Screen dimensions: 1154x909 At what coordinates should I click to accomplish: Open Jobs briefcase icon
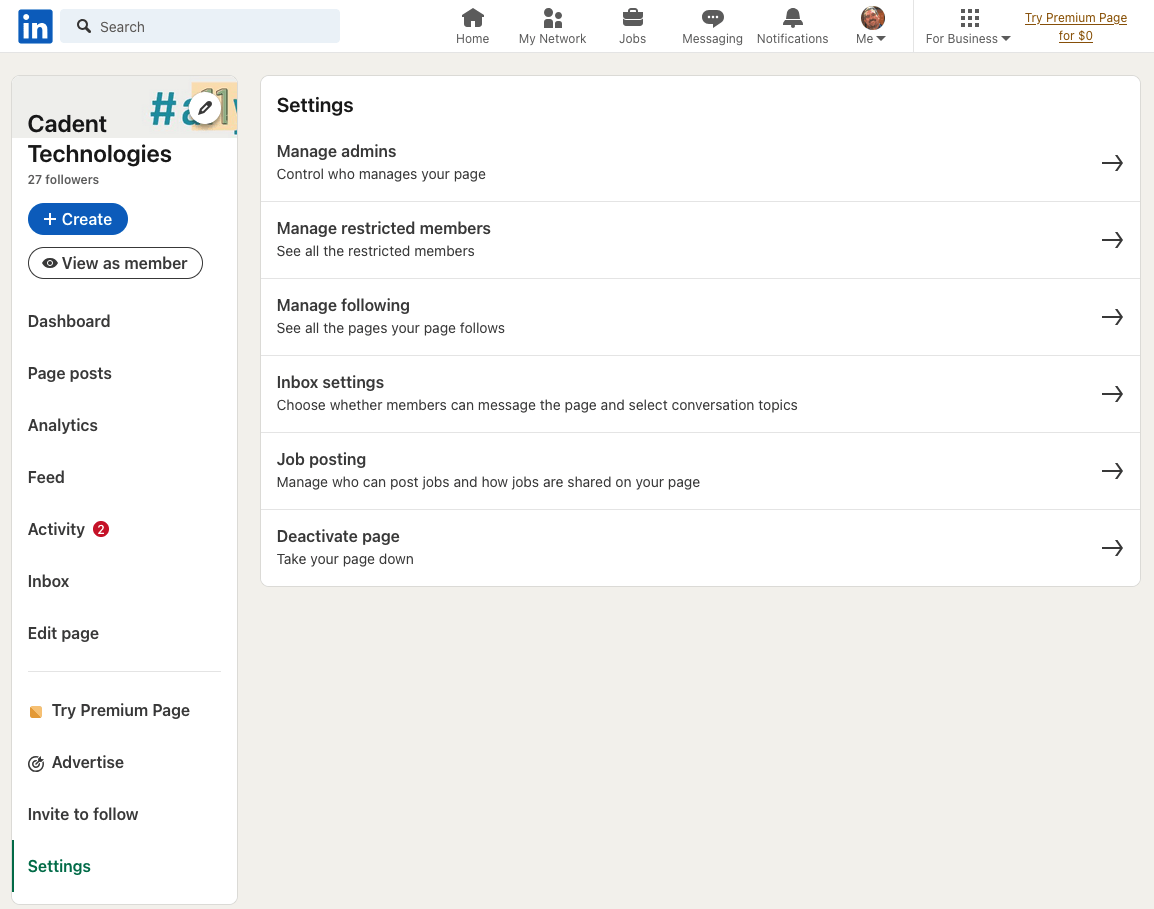click(632, 17)
